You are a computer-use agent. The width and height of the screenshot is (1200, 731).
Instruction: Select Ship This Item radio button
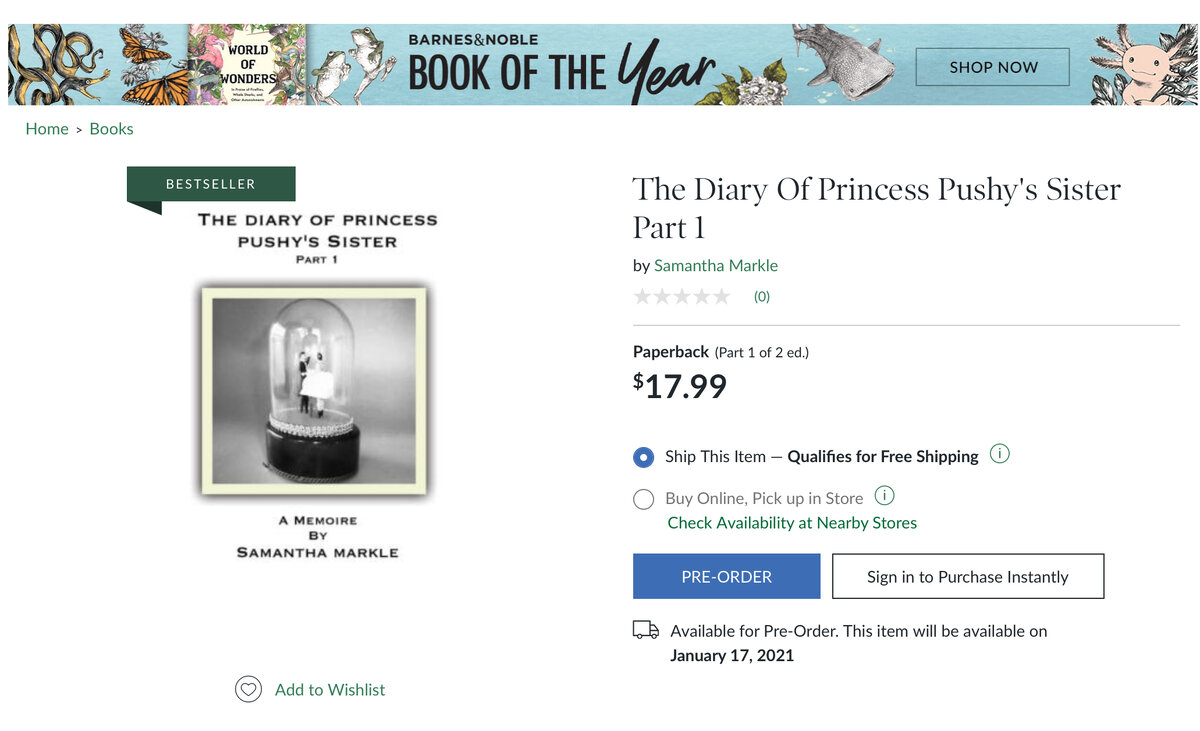(644, 457)
